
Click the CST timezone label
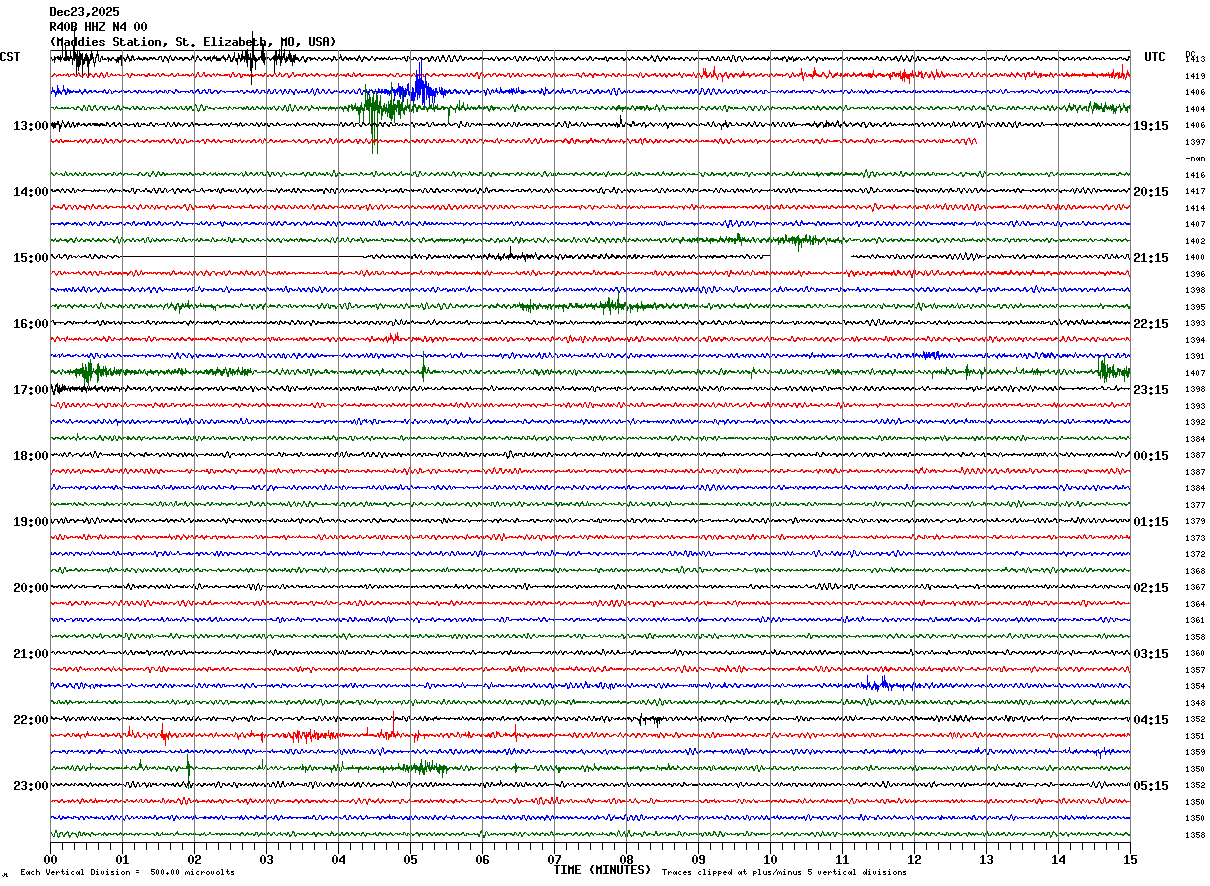[10, 57]
